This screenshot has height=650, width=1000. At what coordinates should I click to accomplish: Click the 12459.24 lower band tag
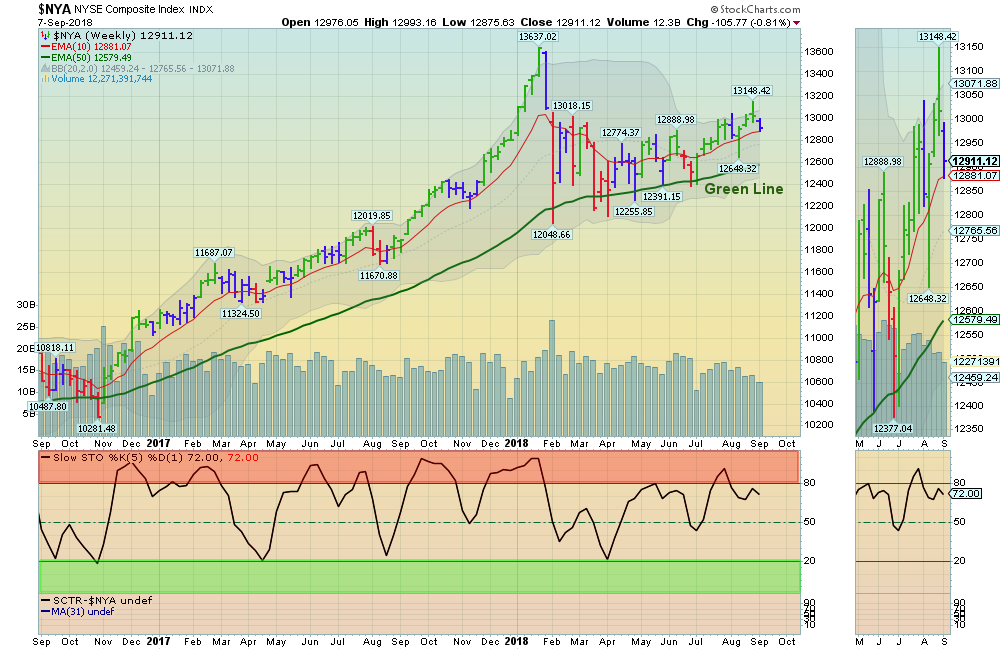(x=974, y=378)
